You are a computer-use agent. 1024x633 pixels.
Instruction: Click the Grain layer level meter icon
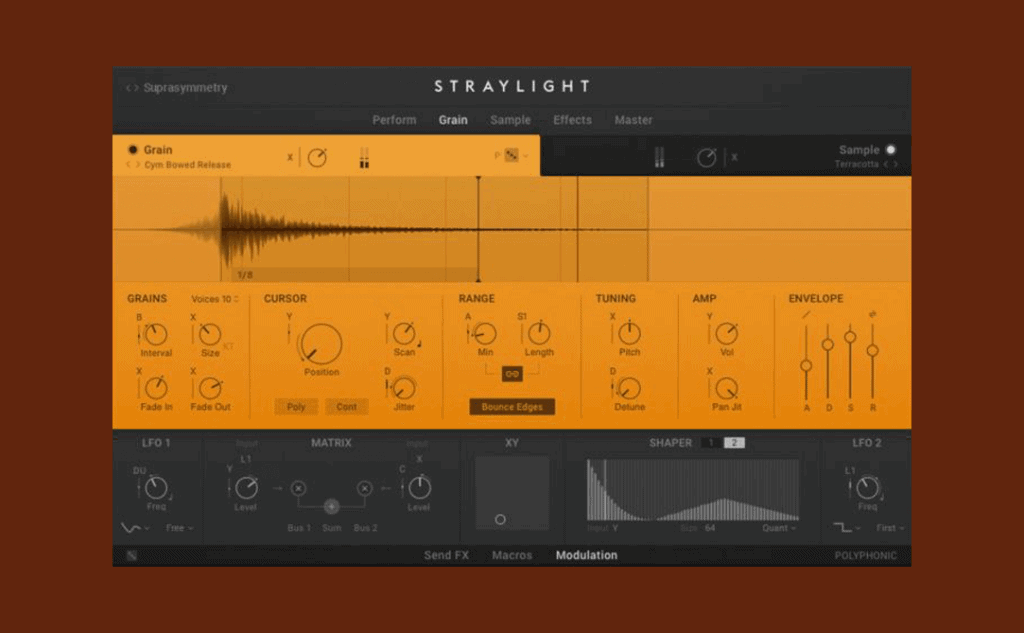click(x=364, y=158)
